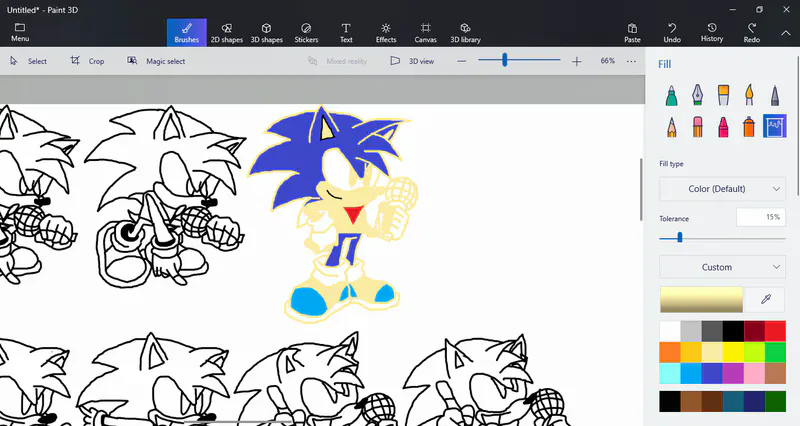Choose the pale yellow color swatch
This screenshot has width=800, height=426.
click(712, 352)
